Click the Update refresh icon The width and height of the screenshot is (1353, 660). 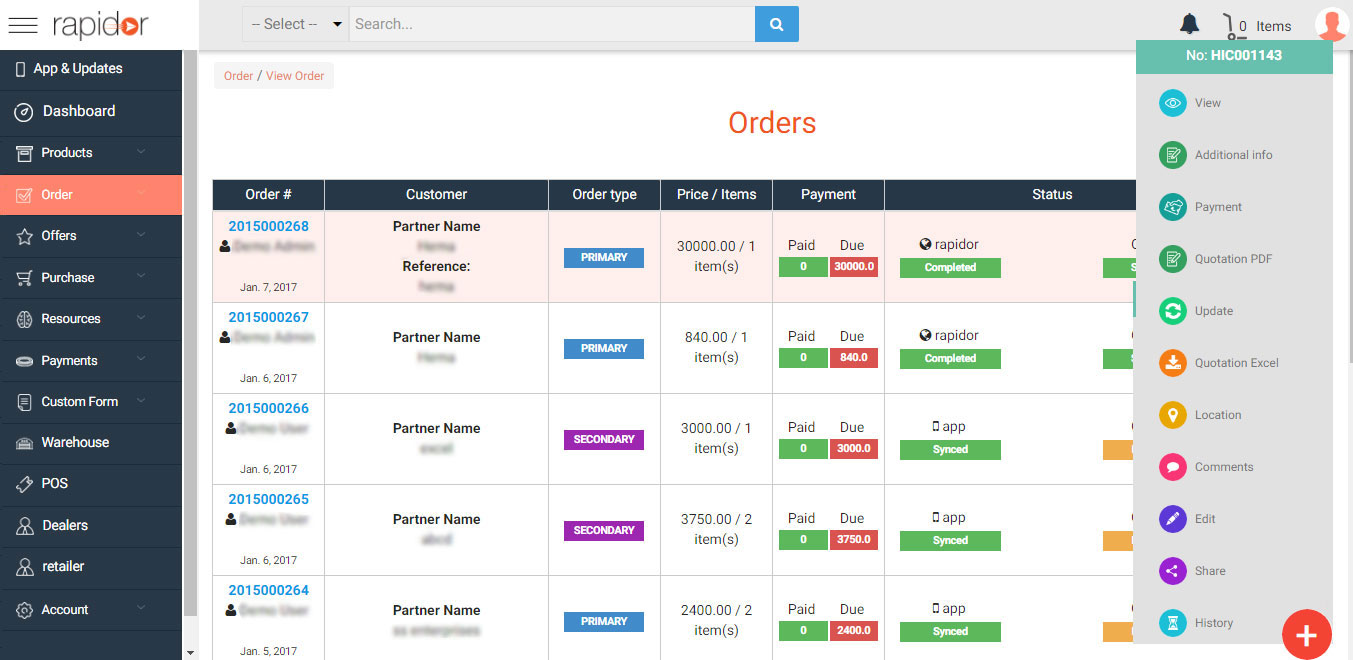(x=1172, y=311)
